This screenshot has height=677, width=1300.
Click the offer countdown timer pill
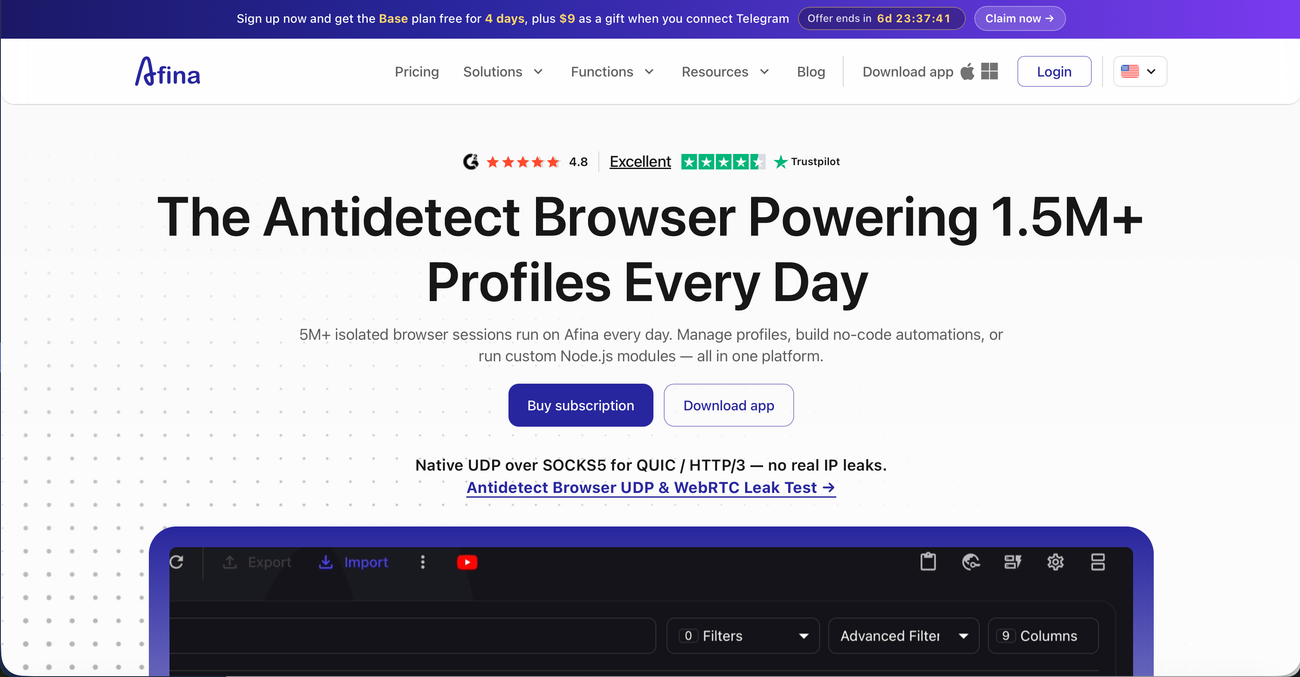coord(881,18)
